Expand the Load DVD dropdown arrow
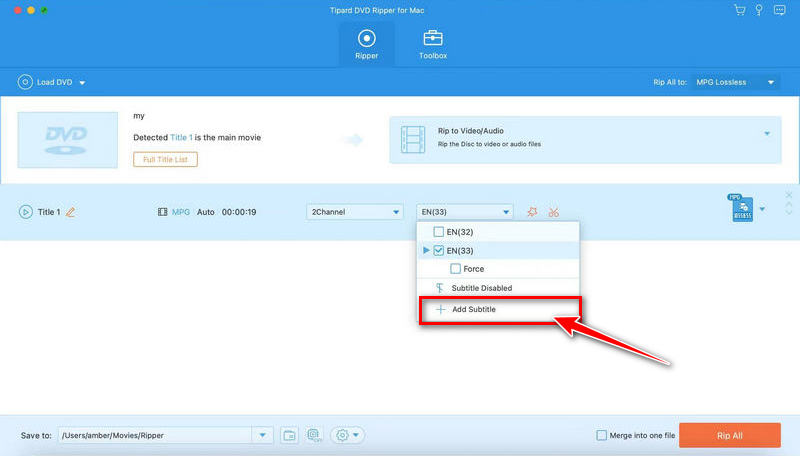This screenshot has width=800, height=456. pos(82,83)
